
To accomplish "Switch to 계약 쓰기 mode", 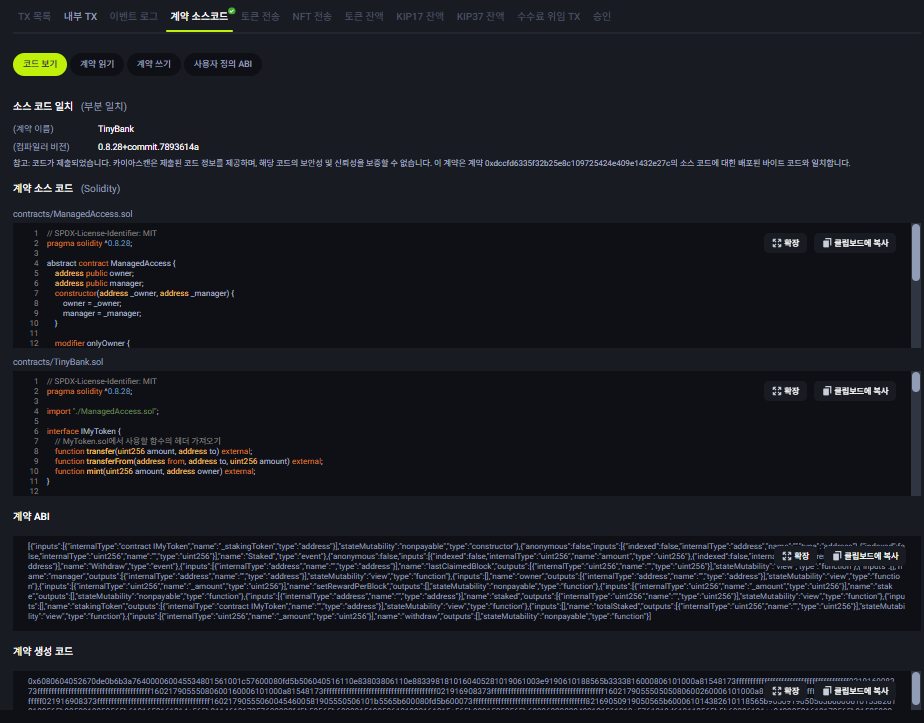I will [157, 64].
